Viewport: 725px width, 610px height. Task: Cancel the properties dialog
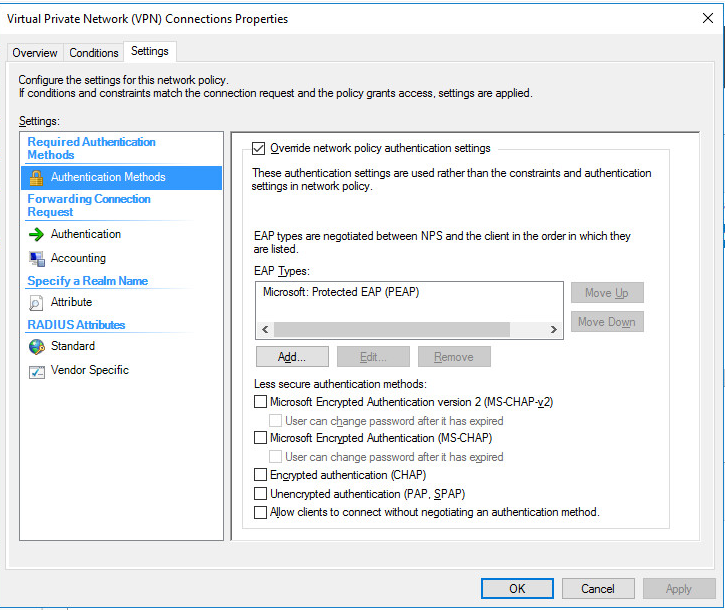click(597, 588)
